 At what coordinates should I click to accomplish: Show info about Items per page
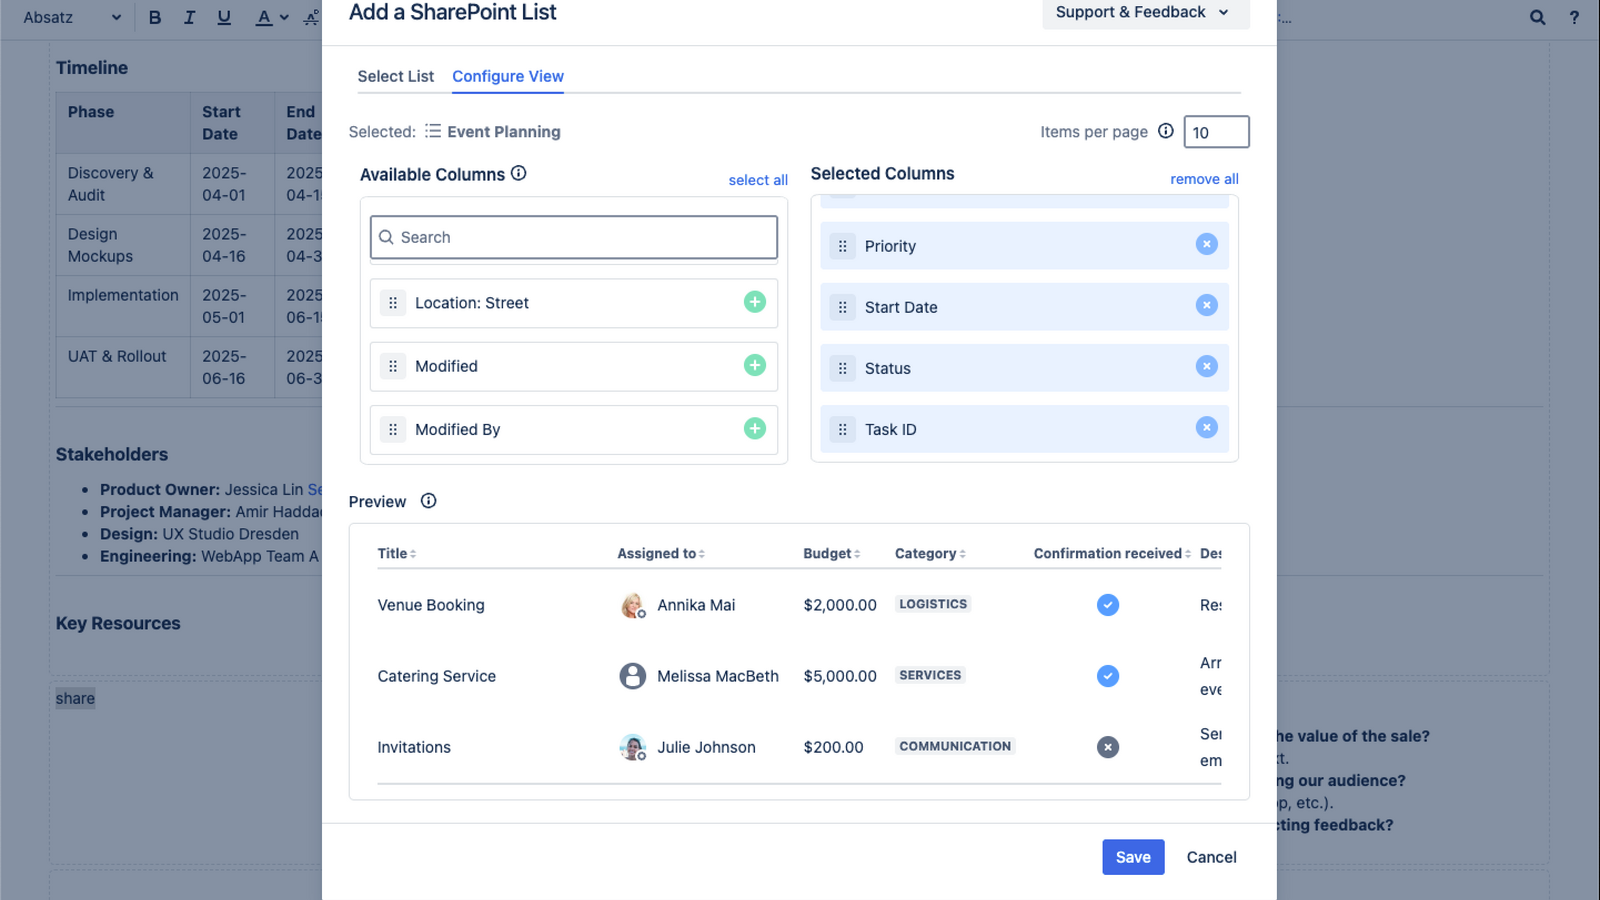(x=1165, y=131)
